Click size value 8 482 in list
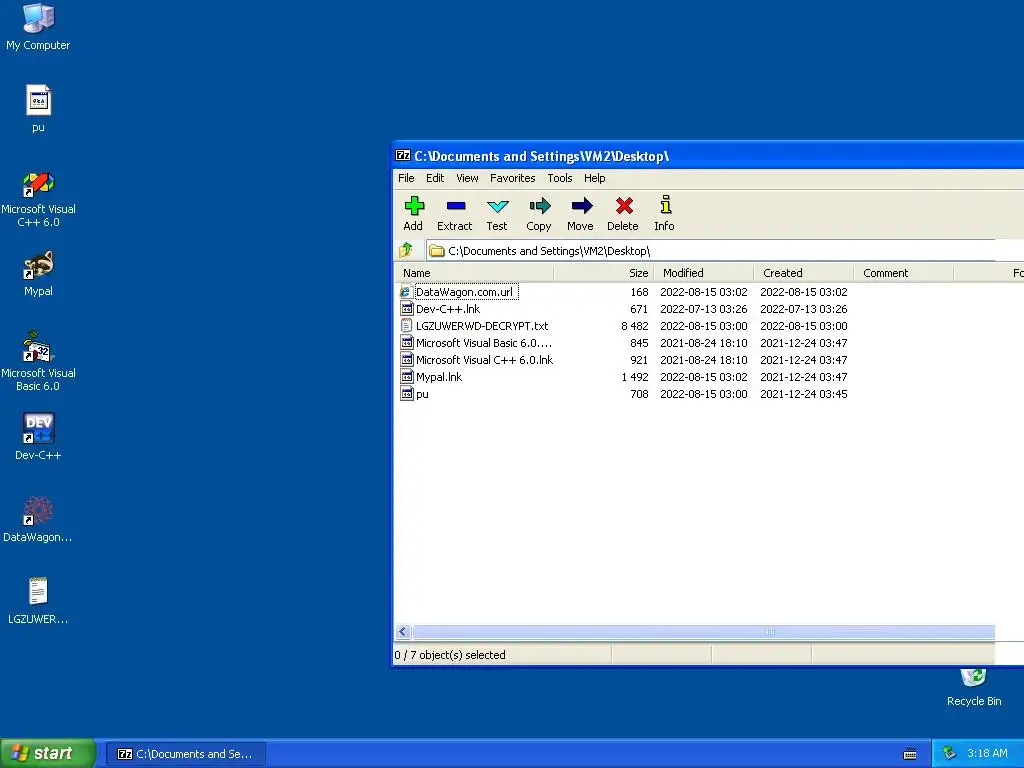The image size is (1024, 768). coord(635,326)
